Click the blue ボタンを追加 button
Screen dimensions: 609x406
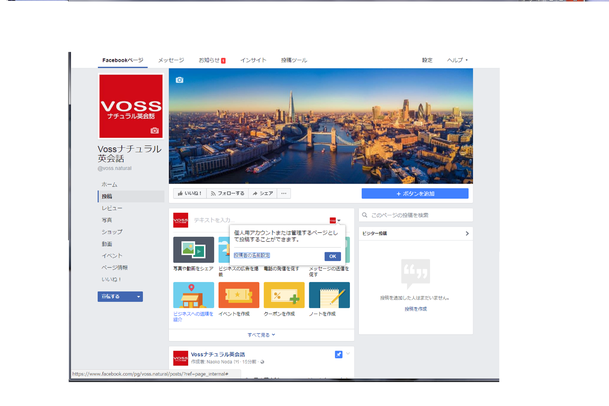pos(415,193)
